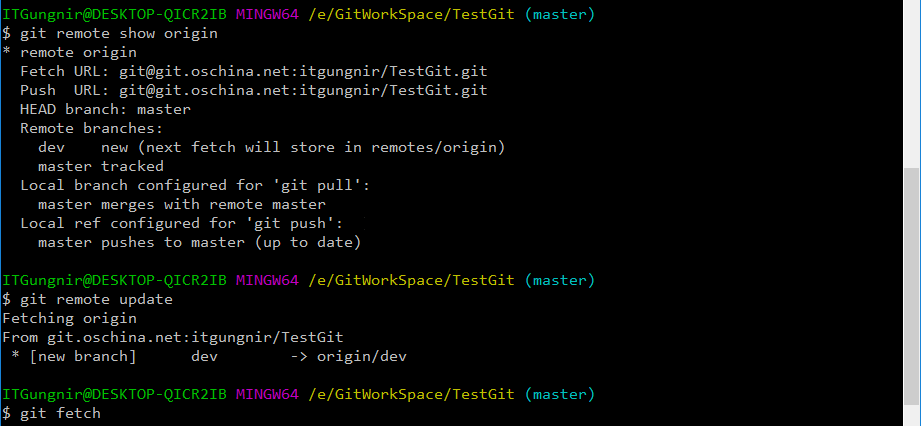The image size is (921, 426).
Task: Click the vertical scrollbar thumb
Action: click(912, 287)
